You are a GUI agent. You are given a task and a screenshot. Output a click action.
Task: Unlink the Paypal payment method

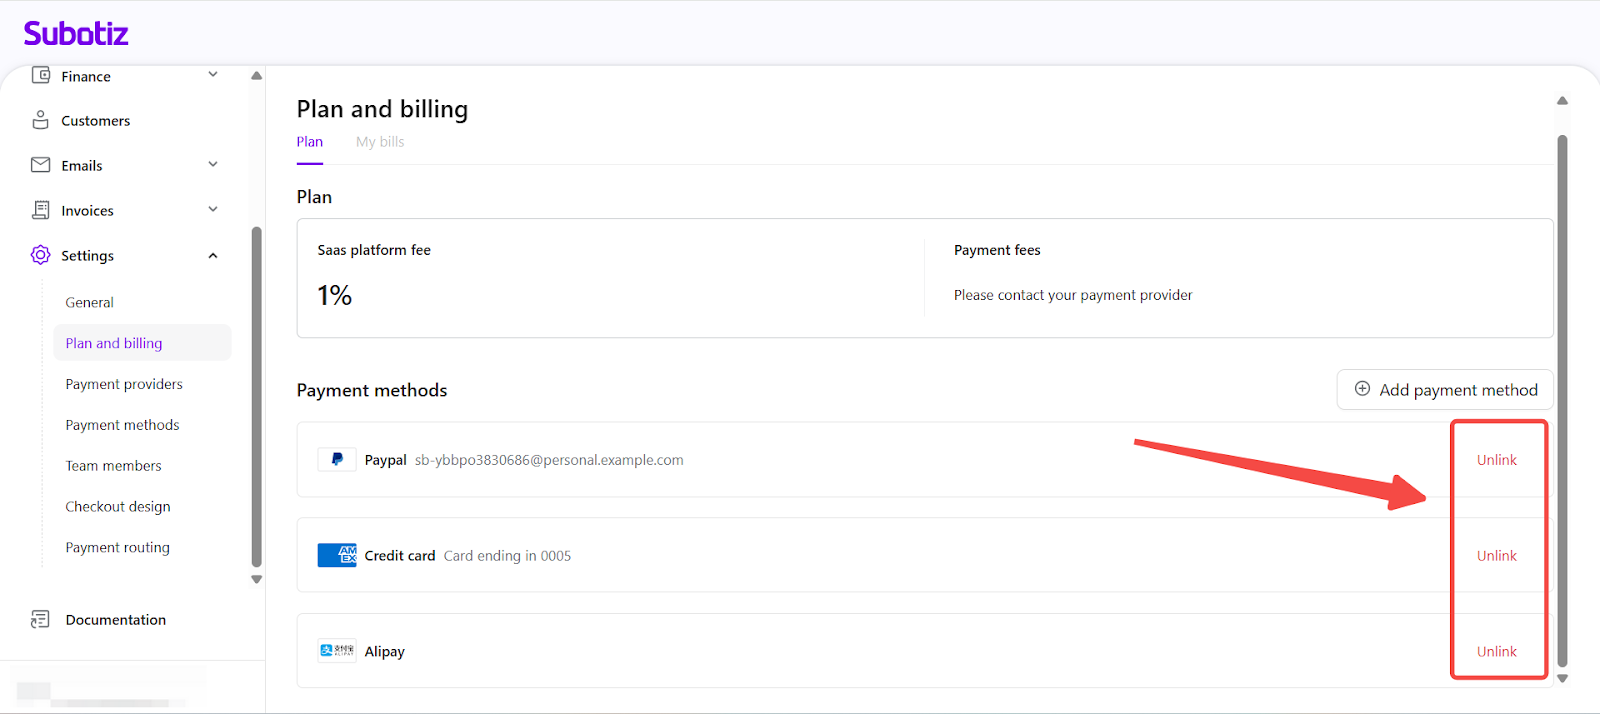(1496, 460)
